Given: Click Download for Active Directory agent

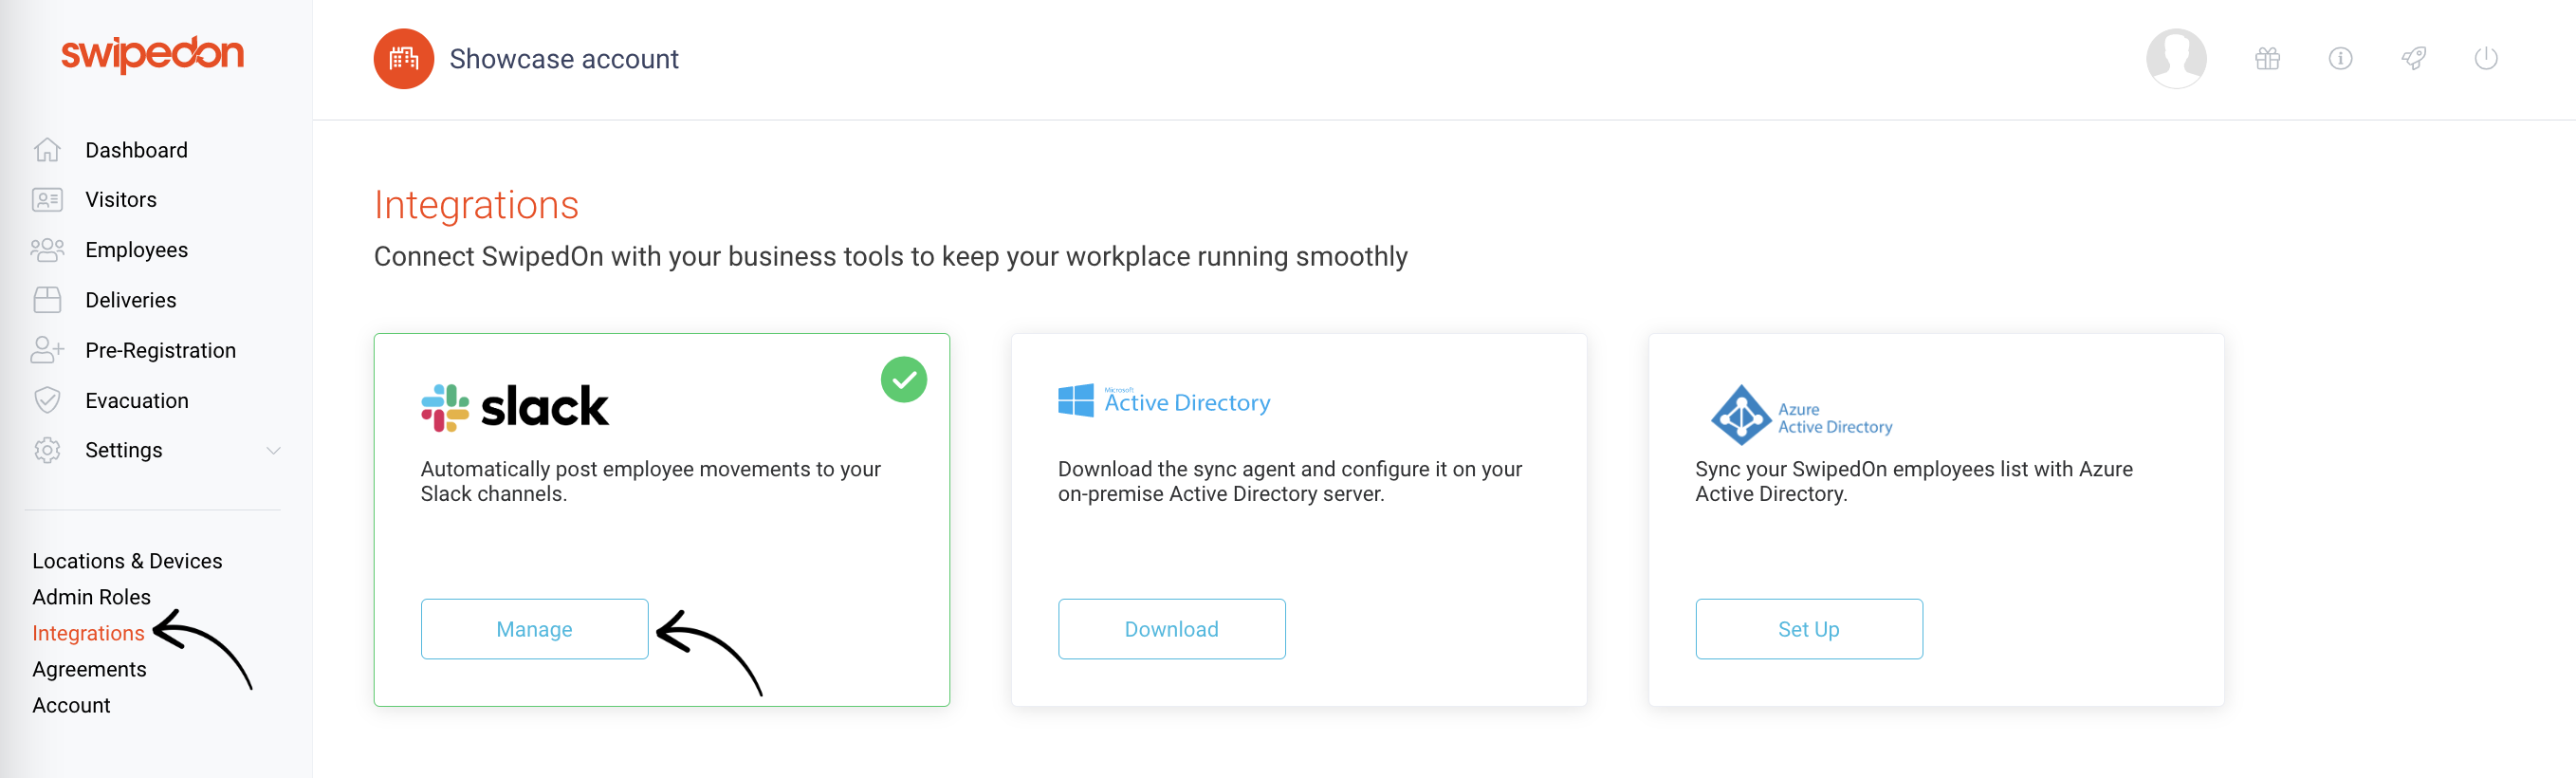Looking at the screenshot, I should coord(1171,629).
